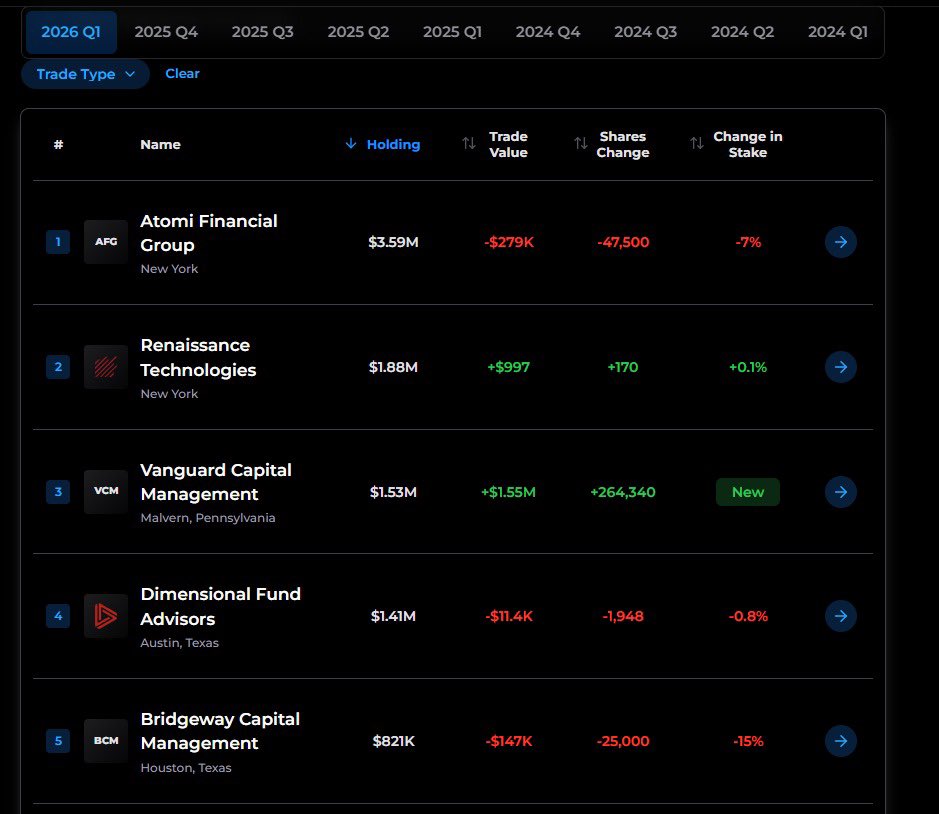Image resolution: width=939 pixels, height=814 pixels.
Task: Switch to the 2024 Q2 tab
Action: point(742,32)
